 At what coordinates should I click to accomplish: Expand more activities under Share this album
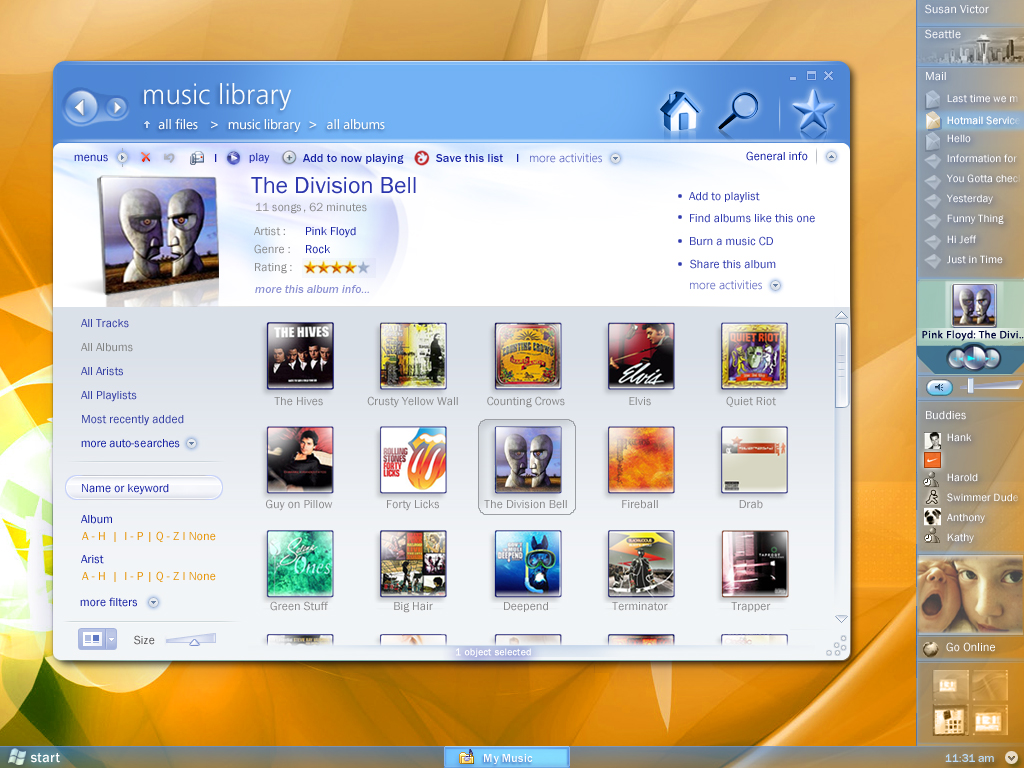click(x=775, y=285)
